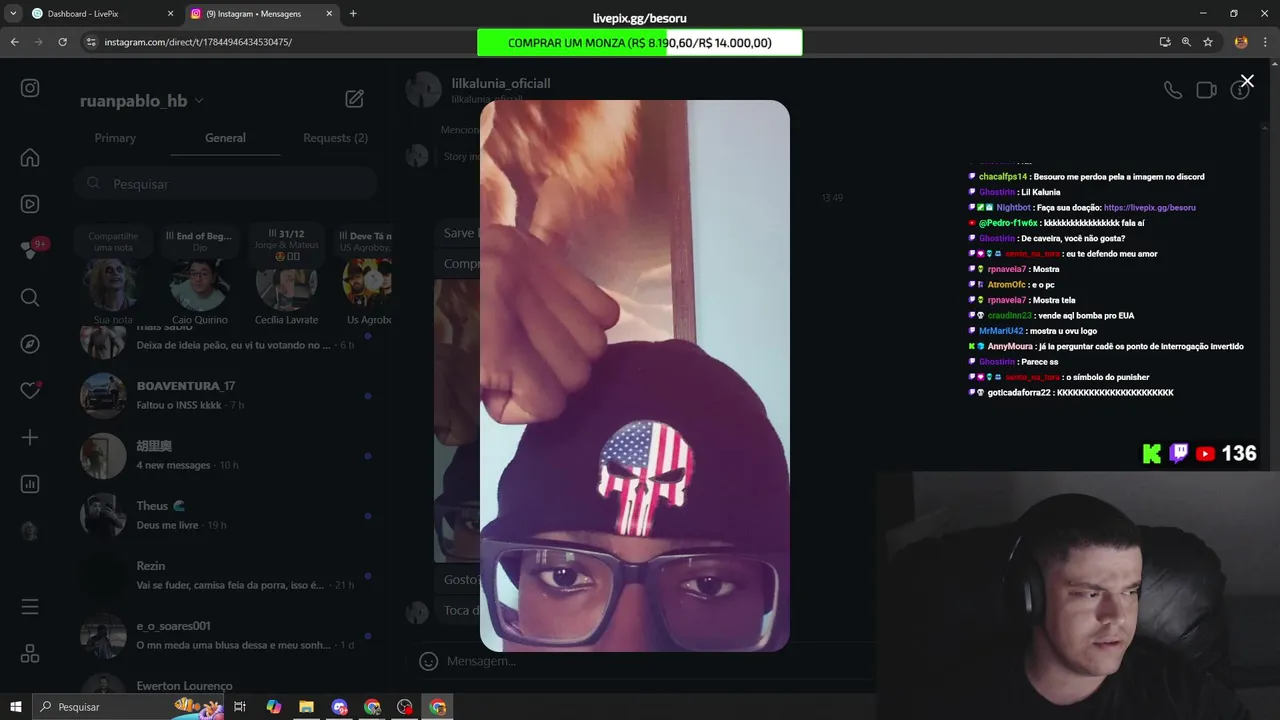The width and height of the screenshot is (1280, 720).
Task: Open the Rezin conversation
Action: [225, 575]
